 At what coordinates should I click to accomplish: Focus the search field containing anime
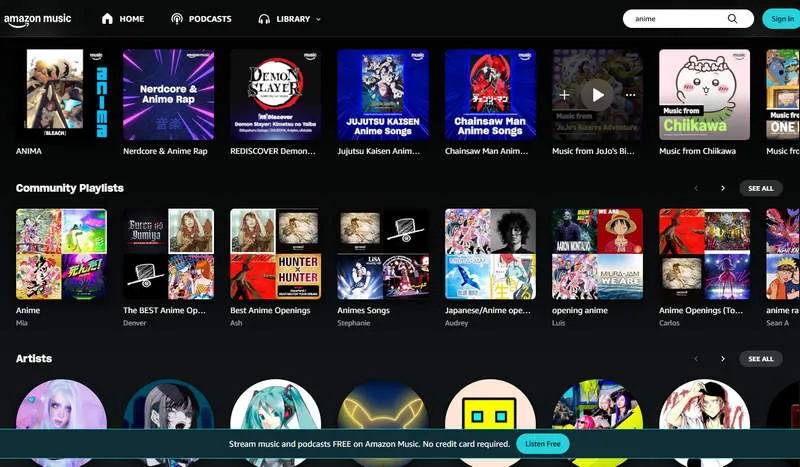click(x=688, y=19)
